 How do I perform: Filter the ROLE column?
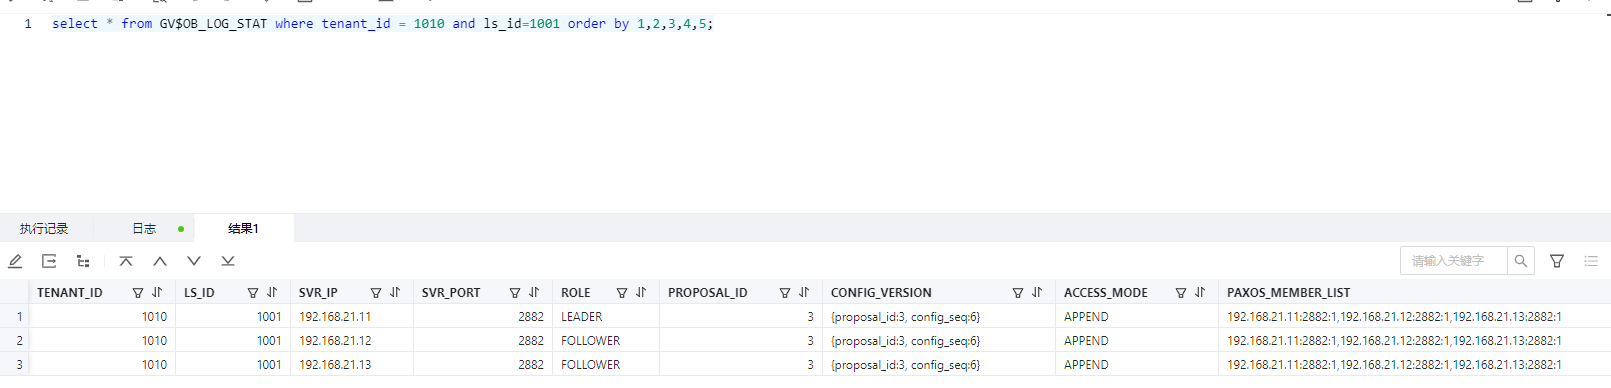tap(622, 293)
